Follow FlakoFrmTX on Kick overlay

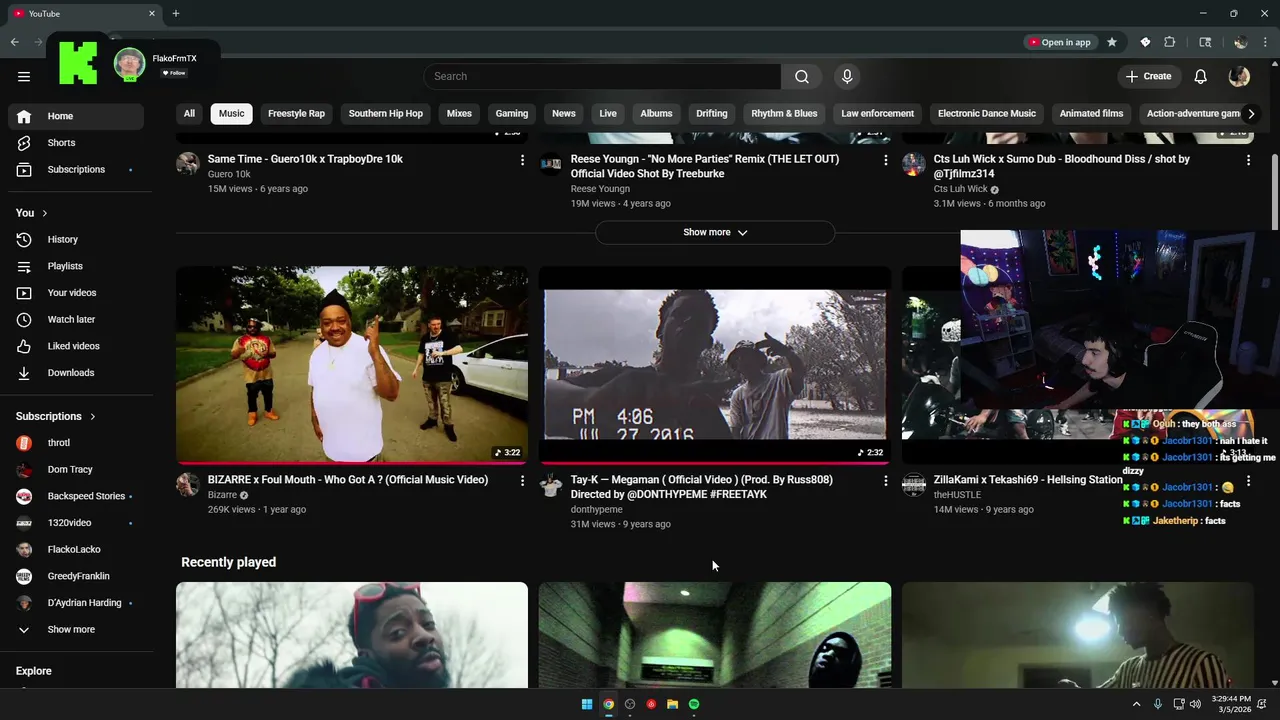[175, 73]
